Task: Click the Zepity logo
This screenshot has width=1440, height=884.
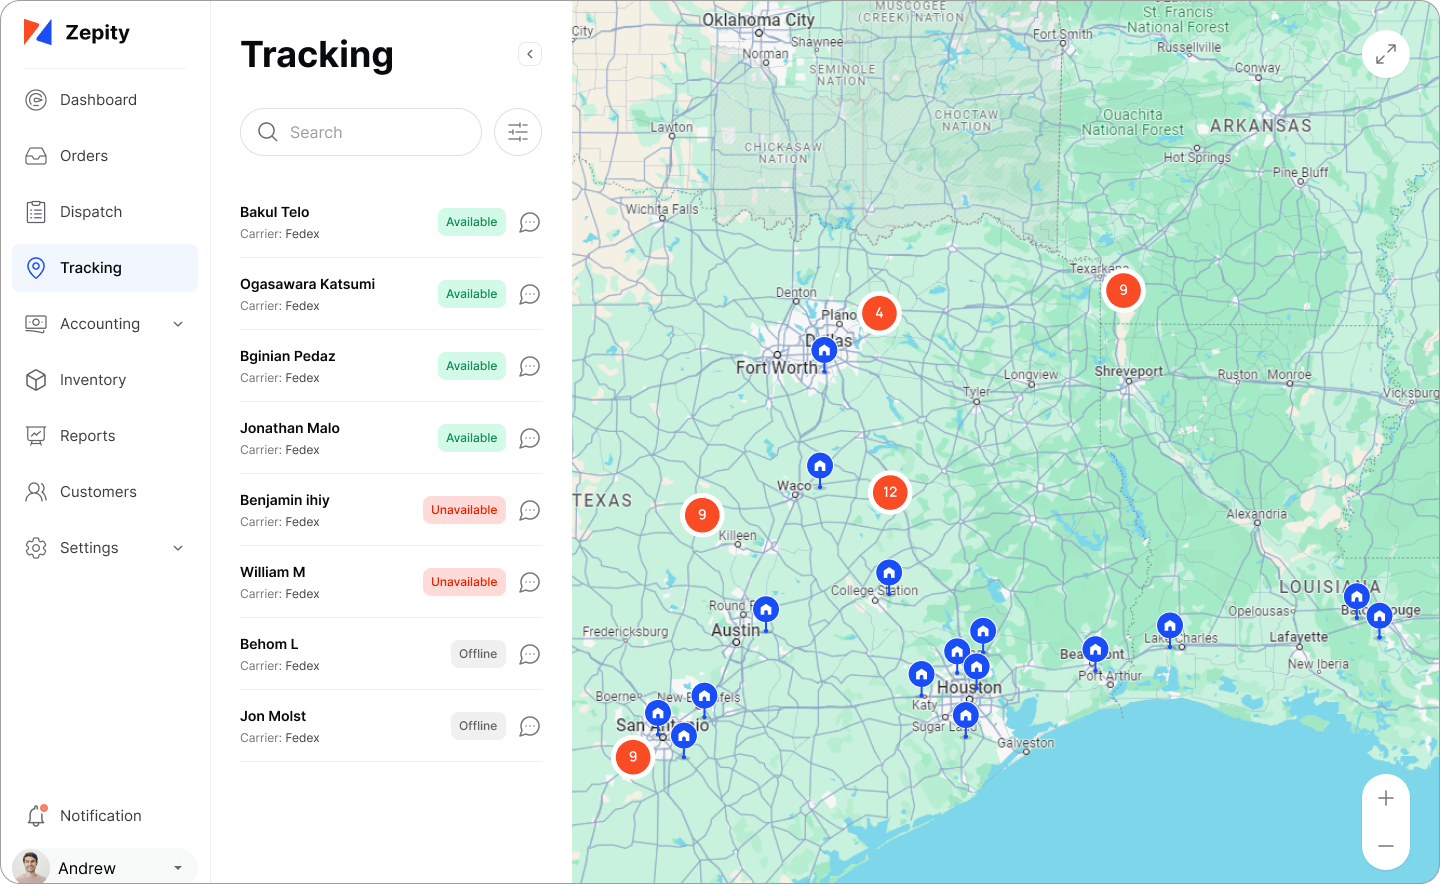Action: (77, 32)
